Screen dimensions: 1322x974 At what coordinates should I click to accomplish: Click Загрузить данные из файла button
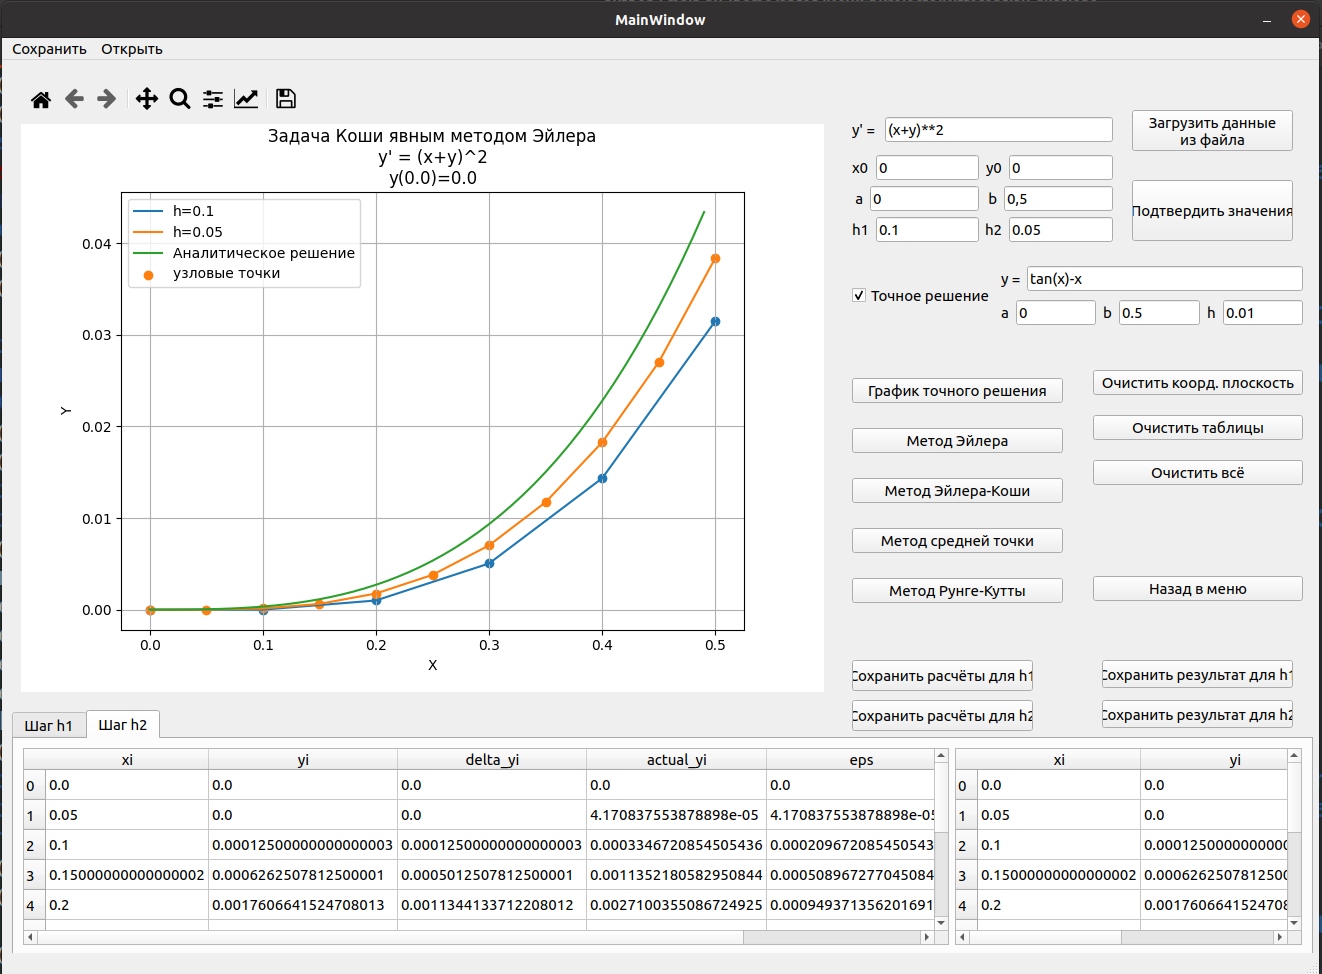pos(1212,131)
